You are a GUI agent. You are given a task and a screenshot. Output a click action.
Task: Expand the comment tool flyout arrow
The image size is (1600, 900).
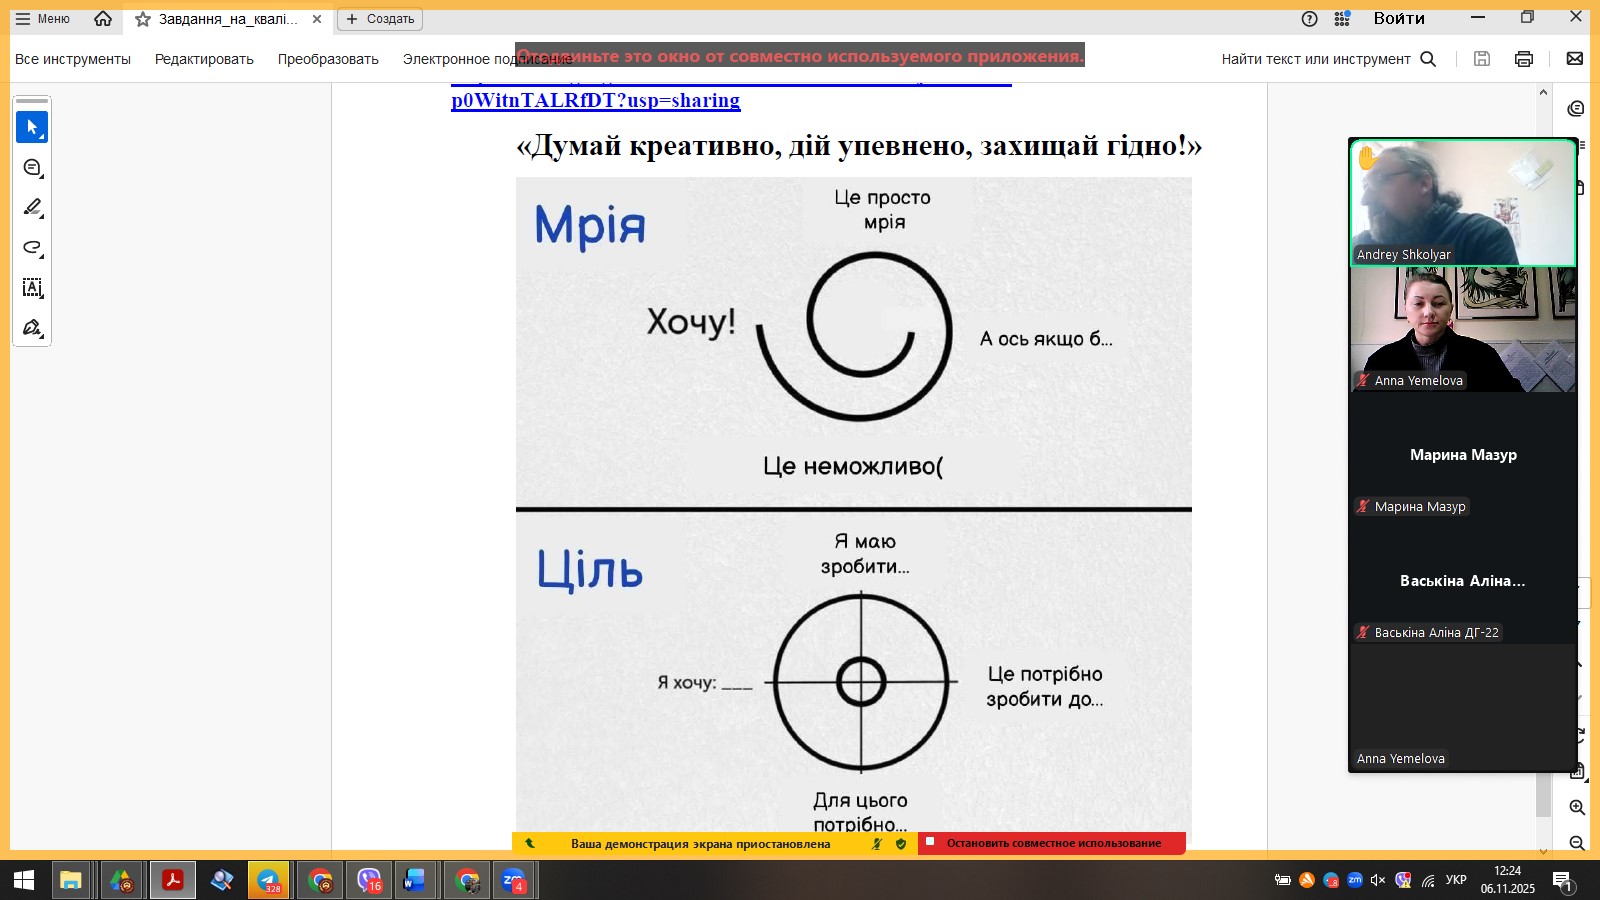pyautogui.click(x=41, y=177)
